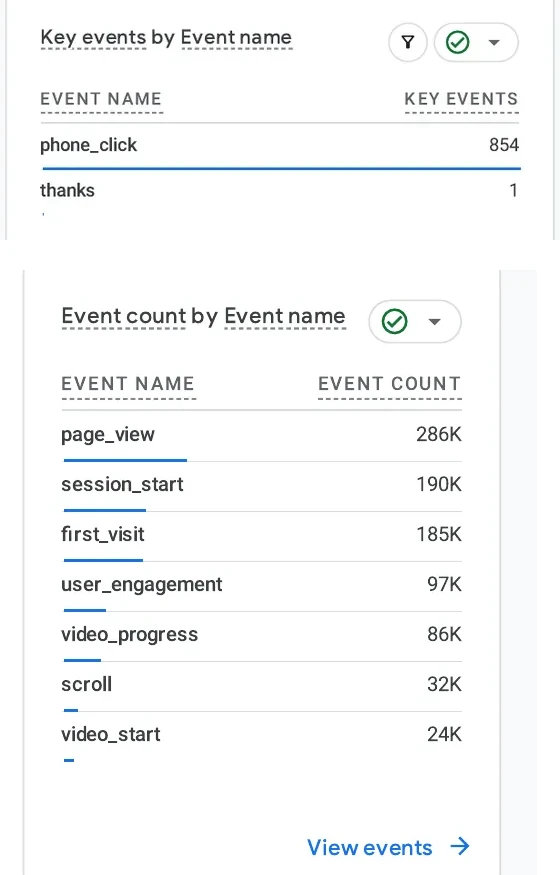The width and height of the screenshot is (560, 875).
Task: Click the View events link
Action: pyautogui.click(x=370, y=848)
